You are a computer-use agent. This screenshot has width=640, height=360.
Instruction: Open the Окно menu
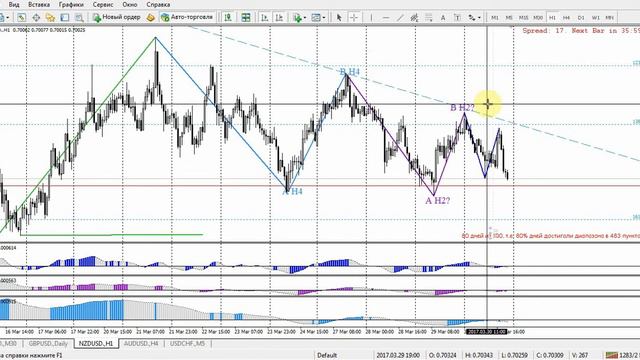point(130,4)
